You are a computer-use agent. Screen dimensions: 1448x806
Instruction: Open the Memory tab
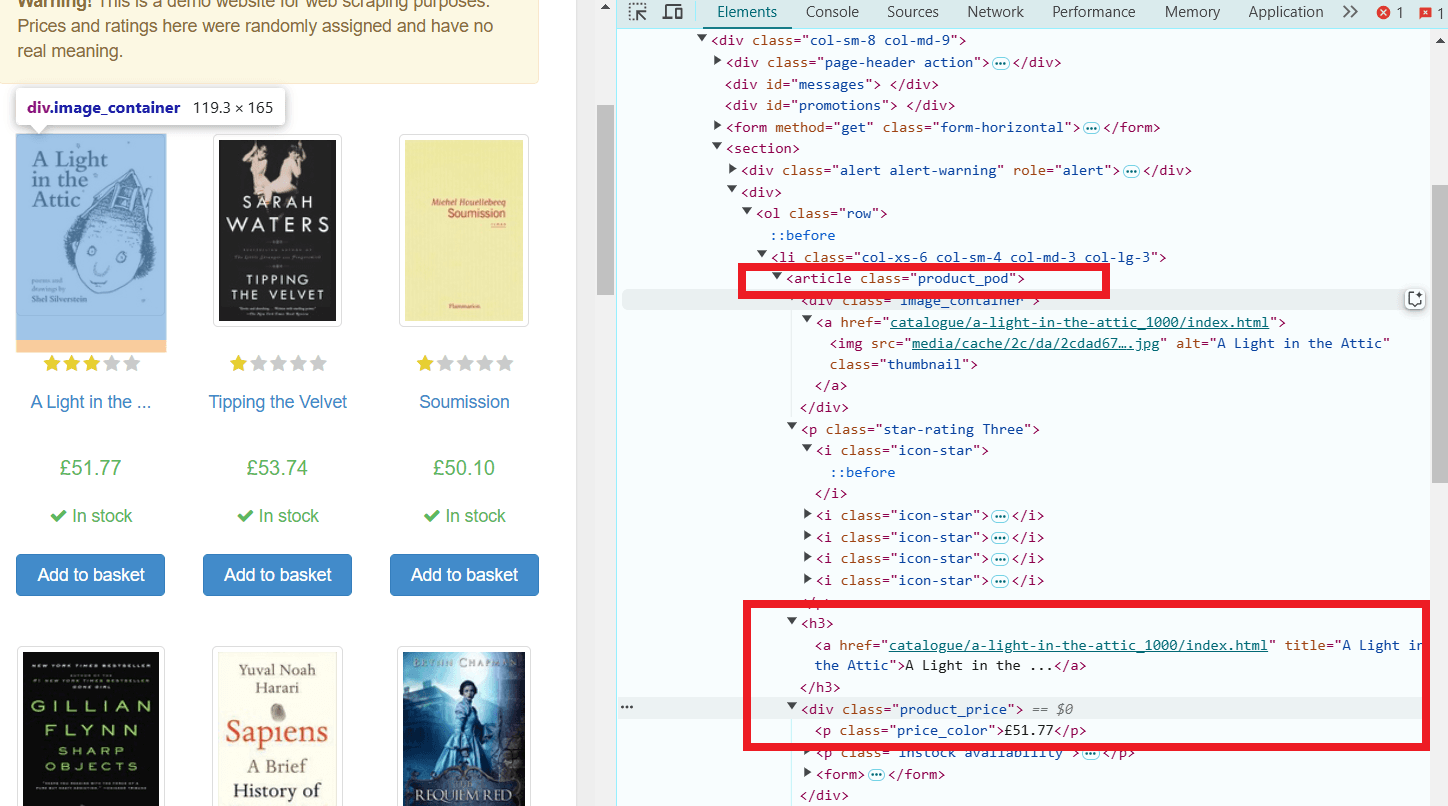pyautogui.click(x=1192, y=12)
